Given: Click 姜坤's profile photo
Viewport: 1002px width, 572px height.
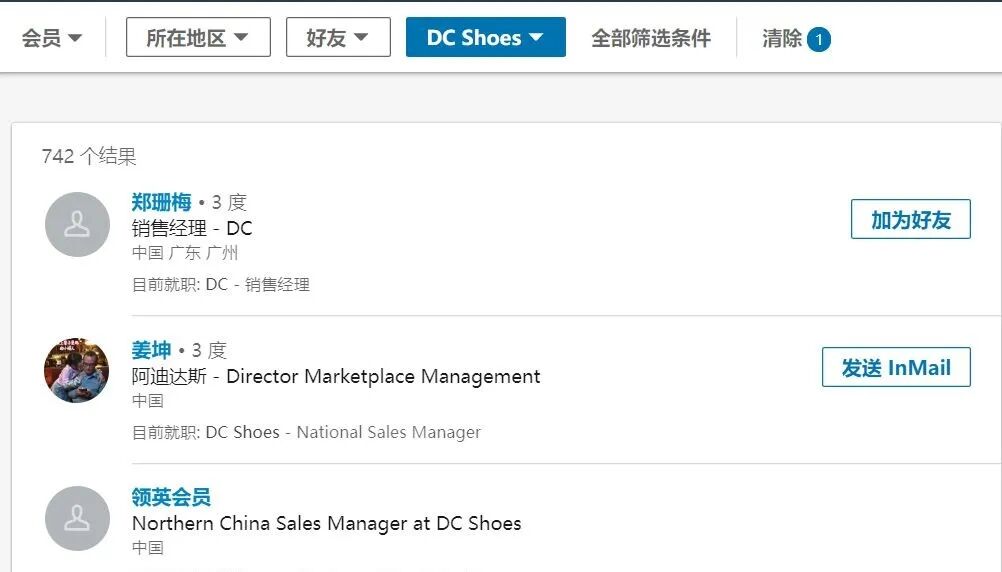Looking at the screenshot, I should (x=77, y=370).
